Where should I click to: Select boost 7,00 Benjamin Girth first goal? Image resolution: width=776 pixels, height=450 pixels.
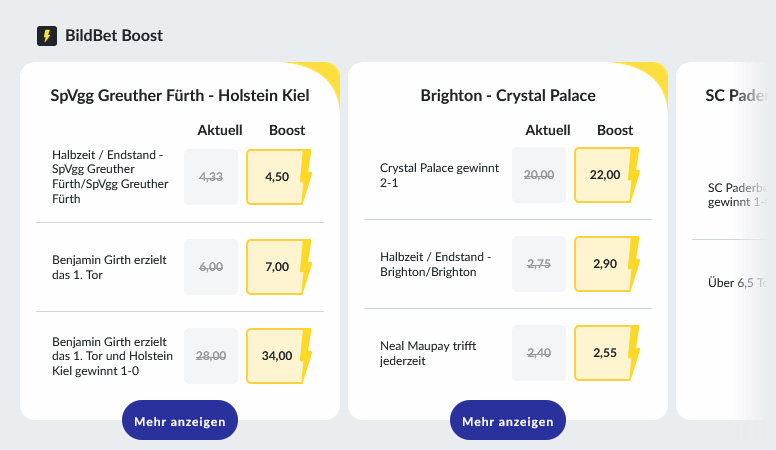[x=278, y=267]
